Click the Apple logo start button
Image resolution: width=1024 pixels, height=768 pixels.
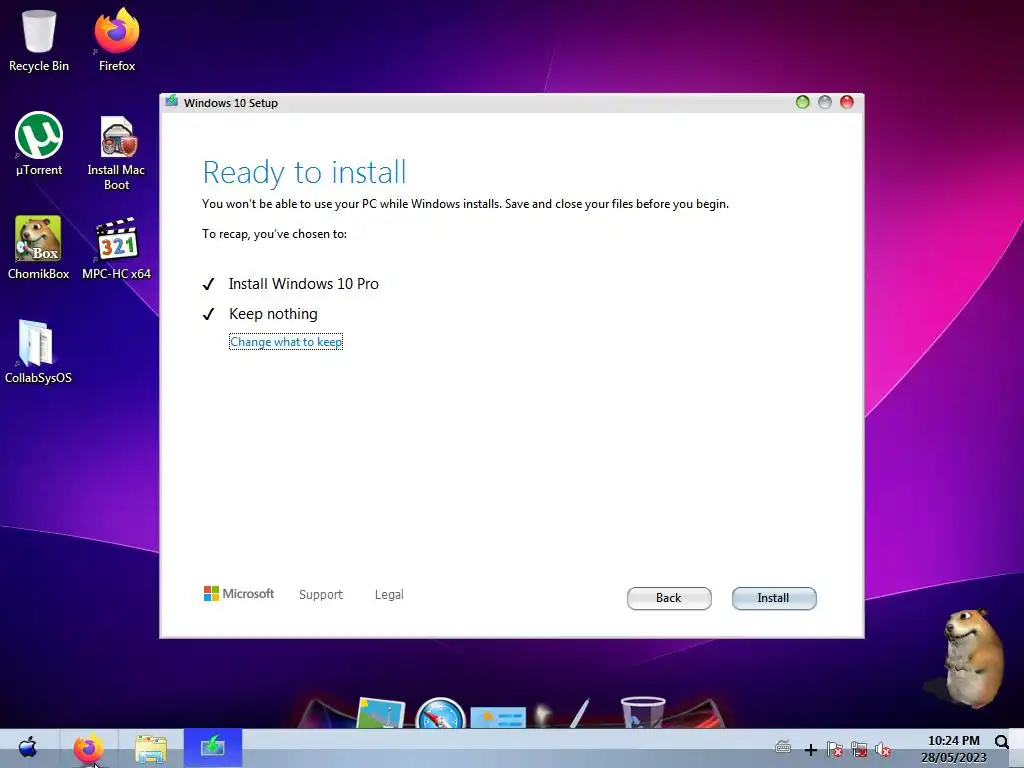tap(27, 746)
